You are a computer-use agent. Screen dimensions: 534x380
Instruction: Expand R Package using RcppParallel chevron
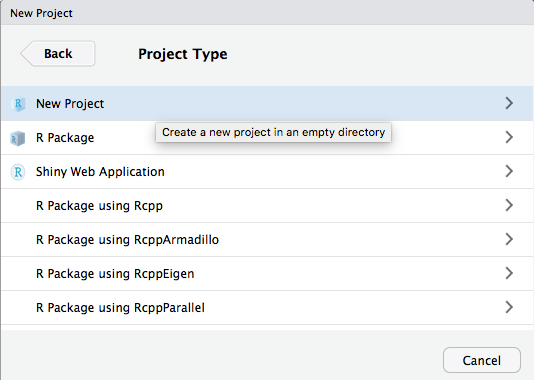(509, 307)
